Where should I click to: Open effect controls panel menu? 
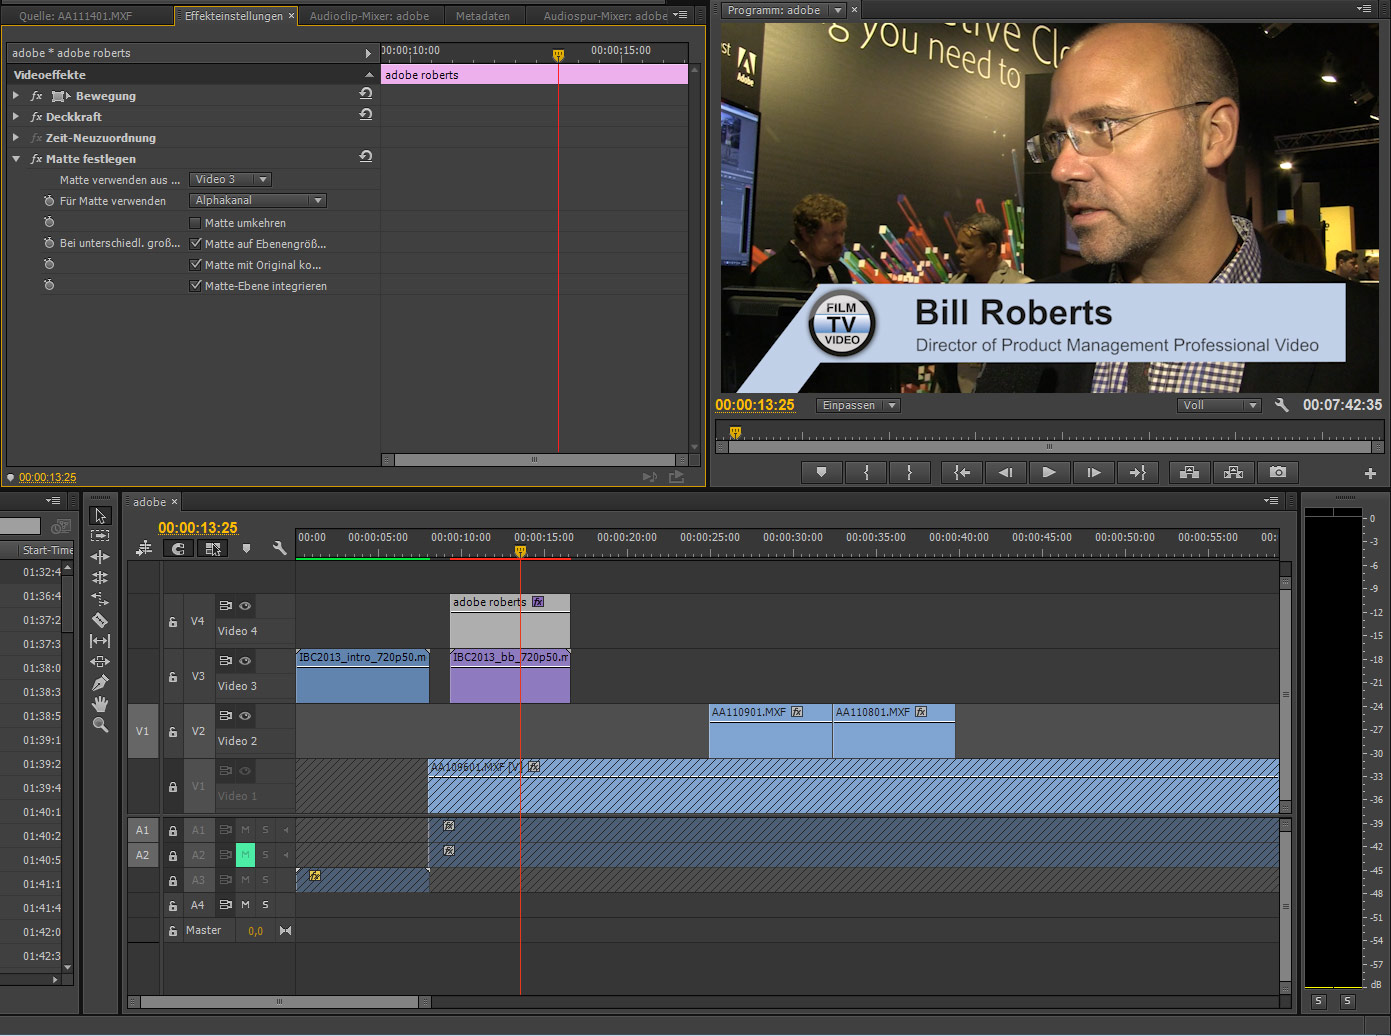[681, 15]
